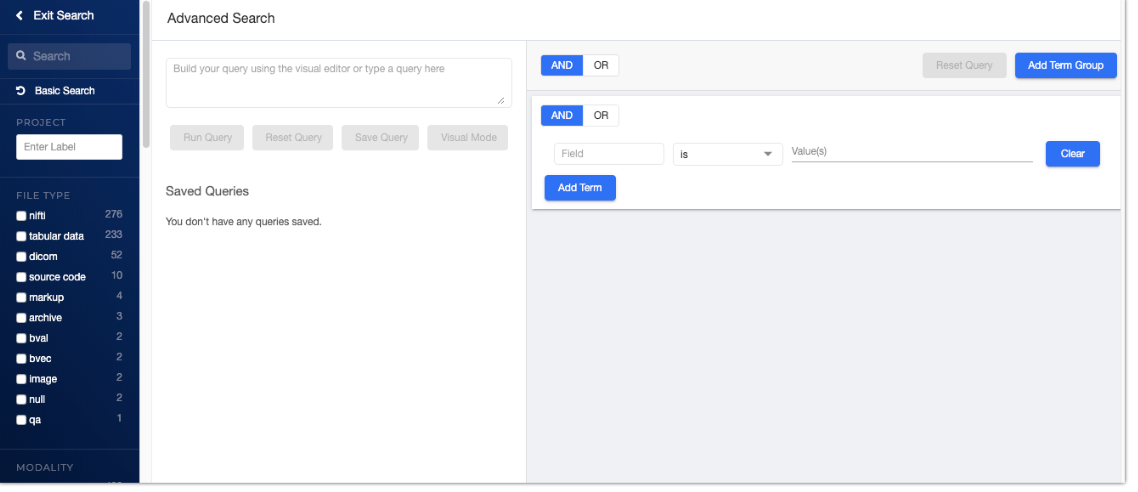The image size is (1138, 492).
Task: Click the tabular data count 233
Action: click(113, 234)
